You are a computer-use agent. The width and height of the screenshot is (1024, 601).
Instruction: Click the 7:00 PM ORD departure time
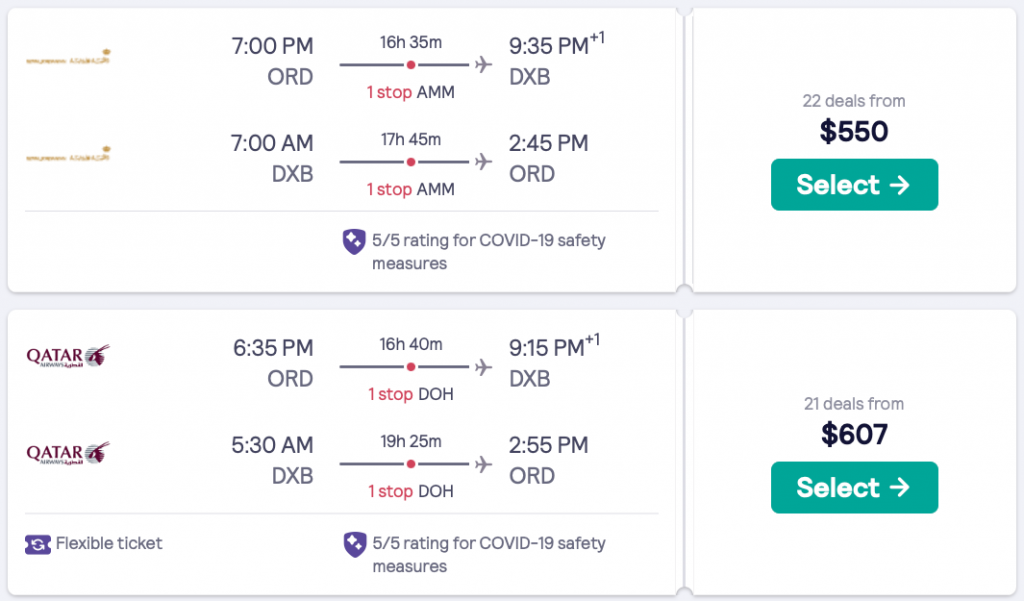pyautogui.click(x=272, y=46)
